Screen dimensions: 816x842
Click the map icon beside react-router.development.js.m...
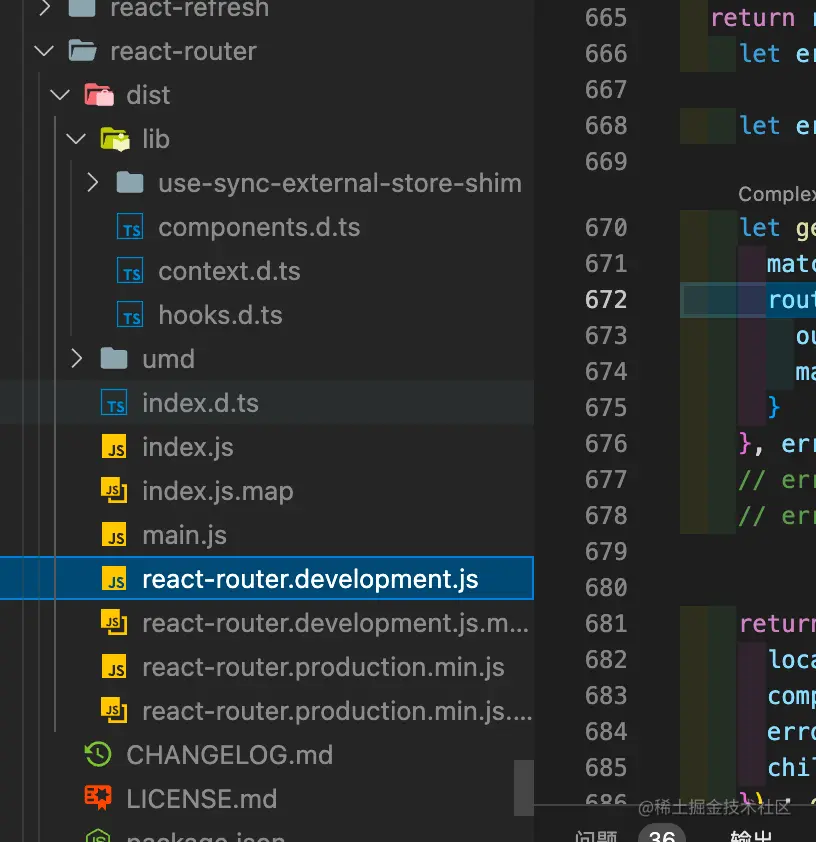[114, 622]
